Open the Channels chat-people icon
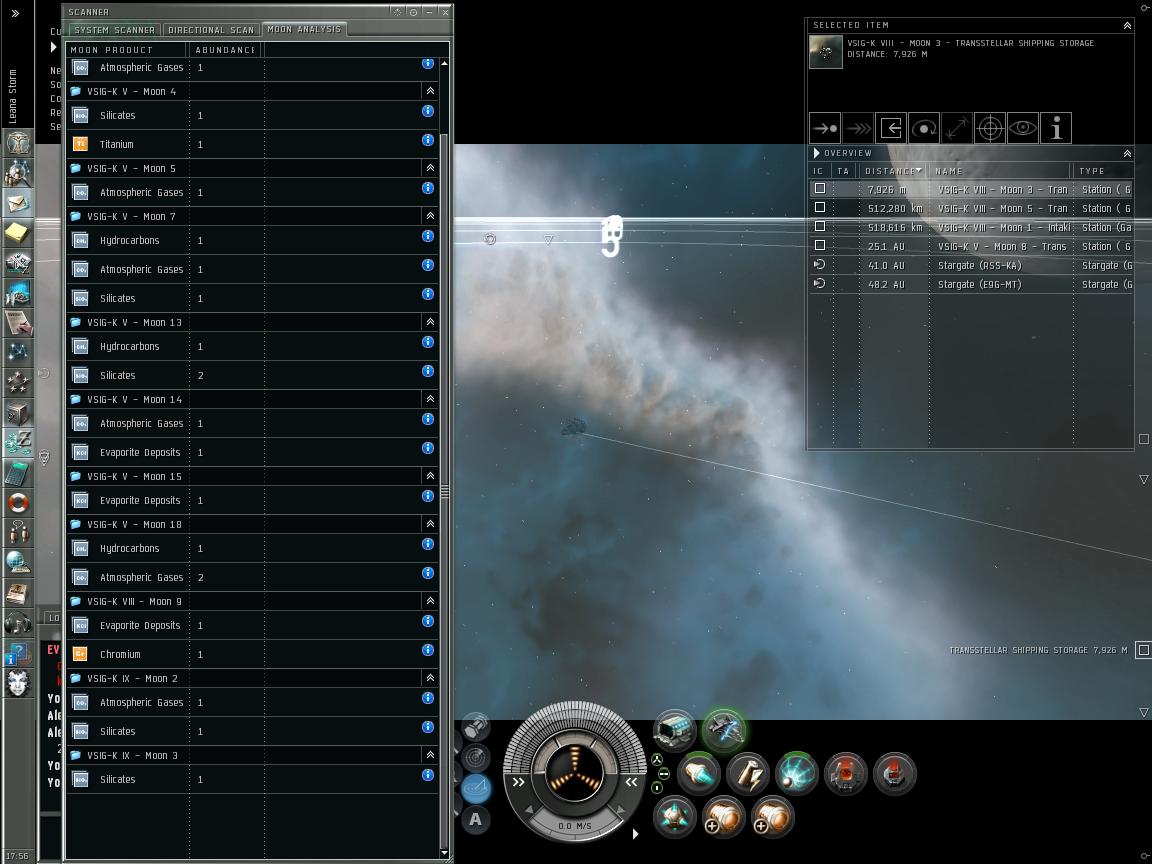 [x=18, y=533]
